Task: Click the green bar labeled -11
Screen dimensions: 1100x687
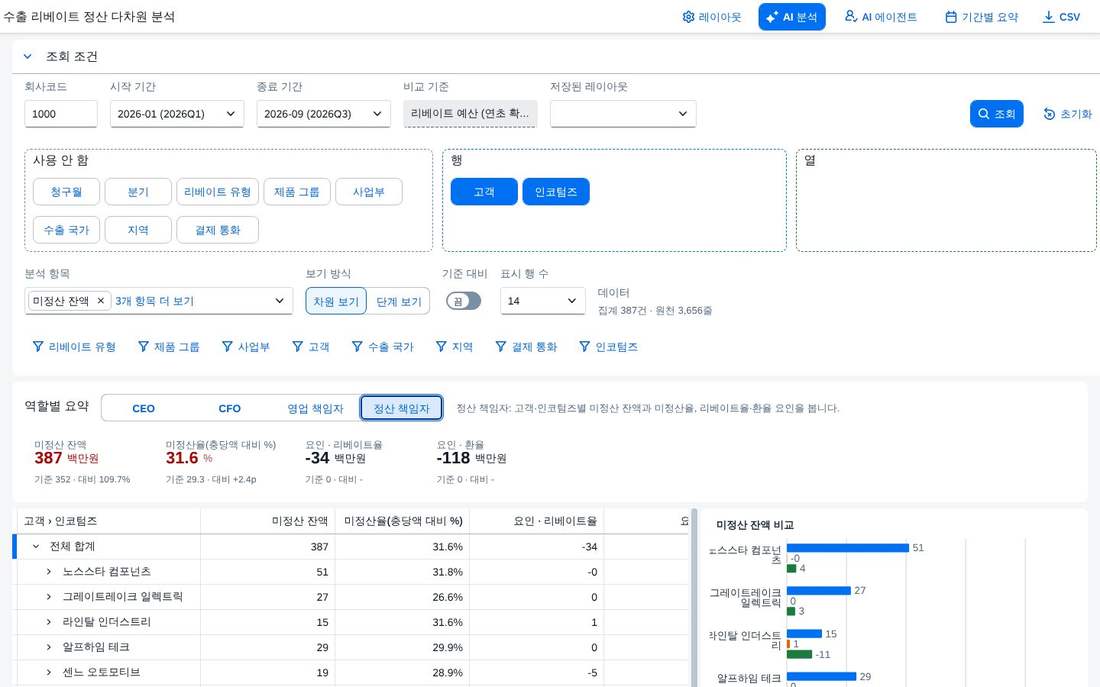Action: 799,654
